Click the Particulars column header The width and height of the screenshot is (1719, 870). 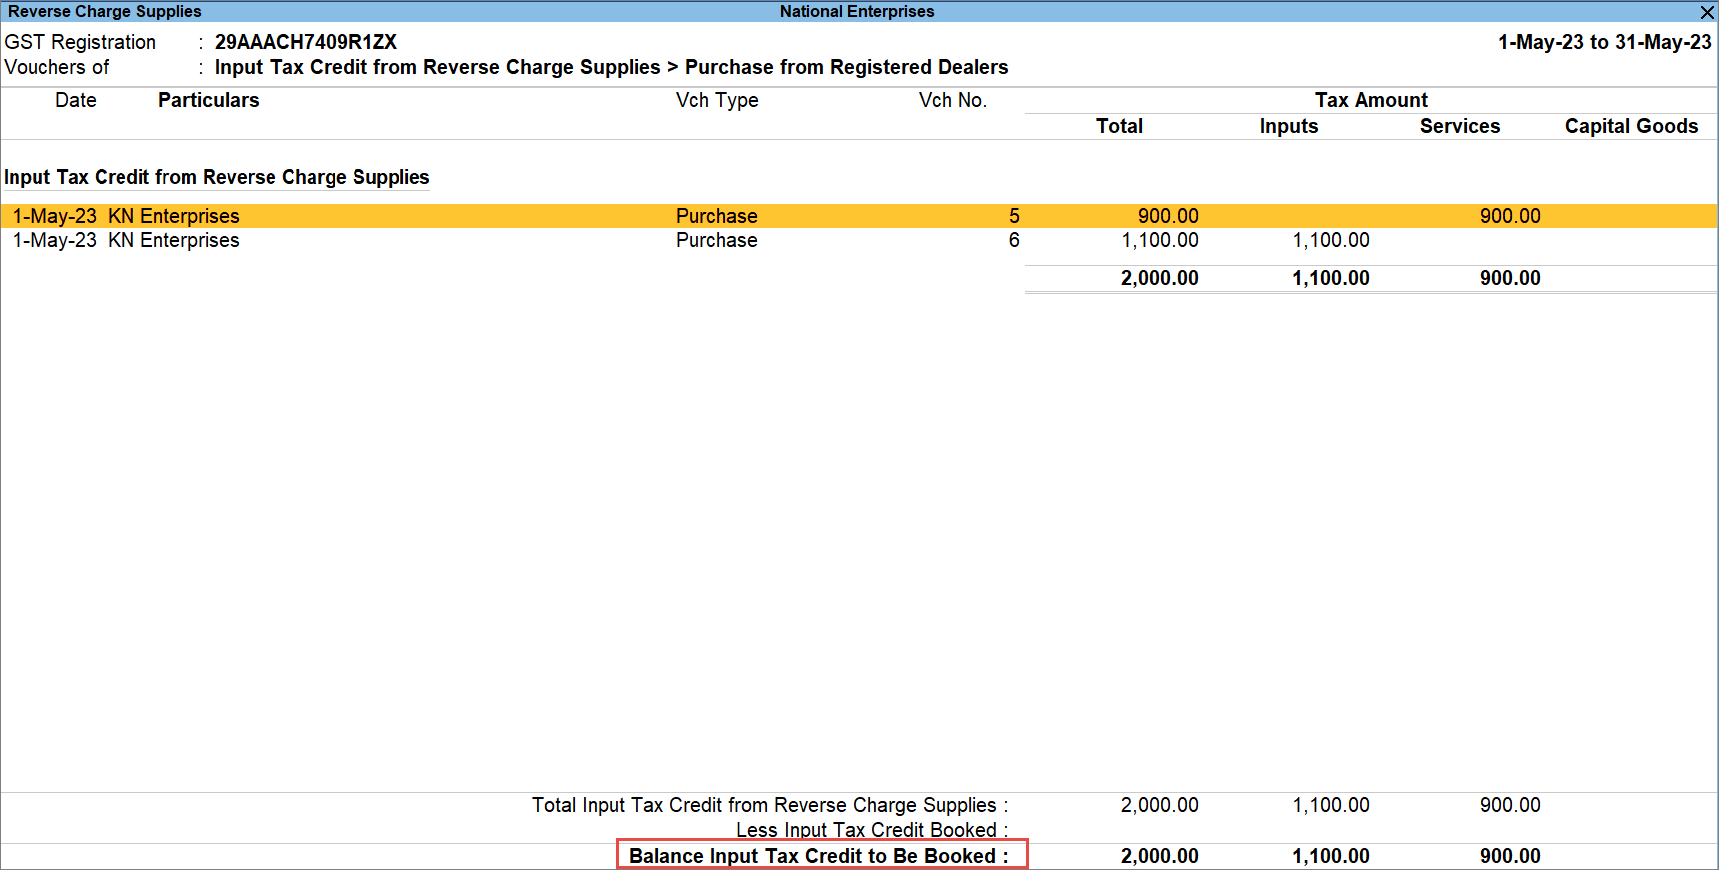point(208,100)
